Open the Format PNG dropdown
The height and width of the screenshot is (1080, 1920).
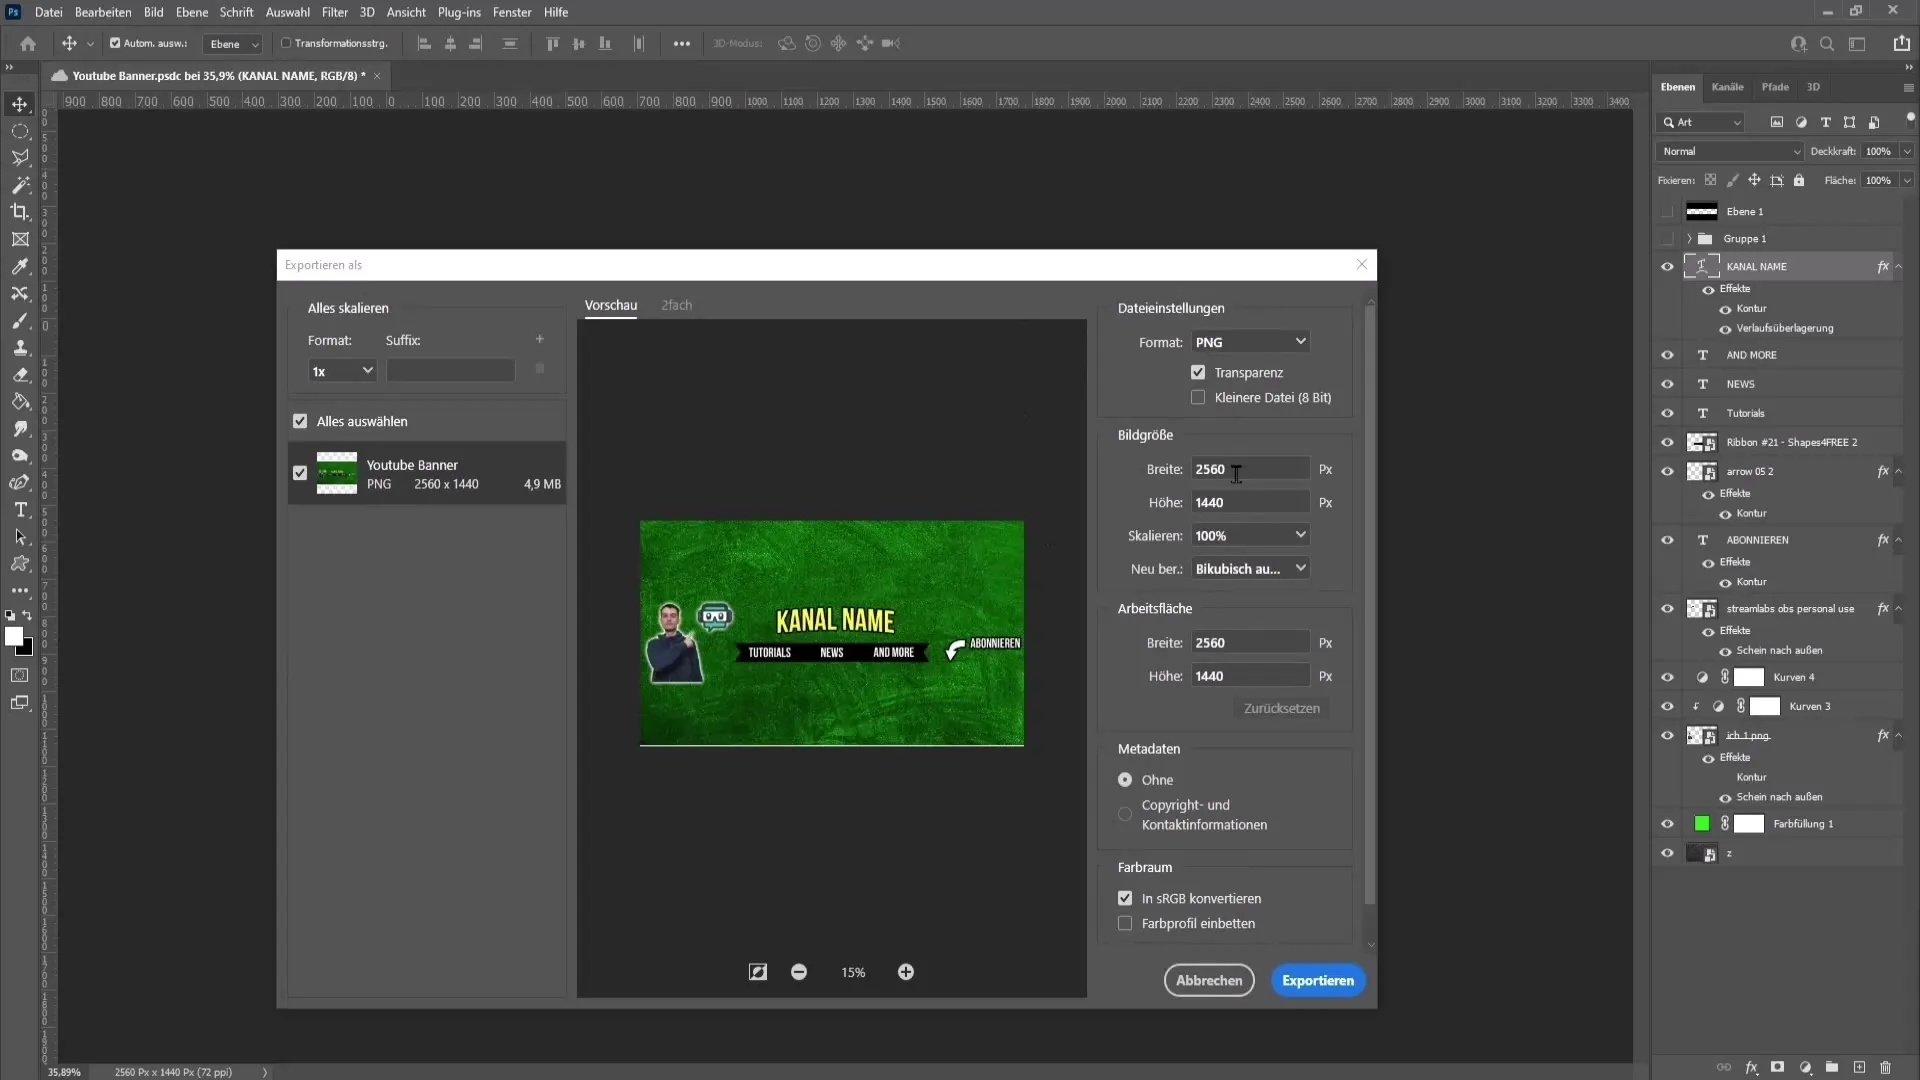pyautogui.click(x=1250, y=342)
